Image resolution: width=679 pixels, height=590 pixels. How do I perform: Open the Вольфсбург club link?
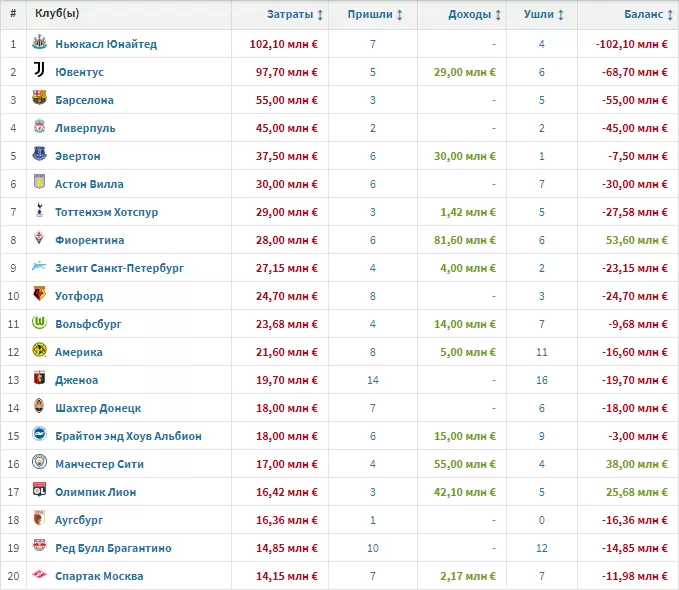(88, 324)
